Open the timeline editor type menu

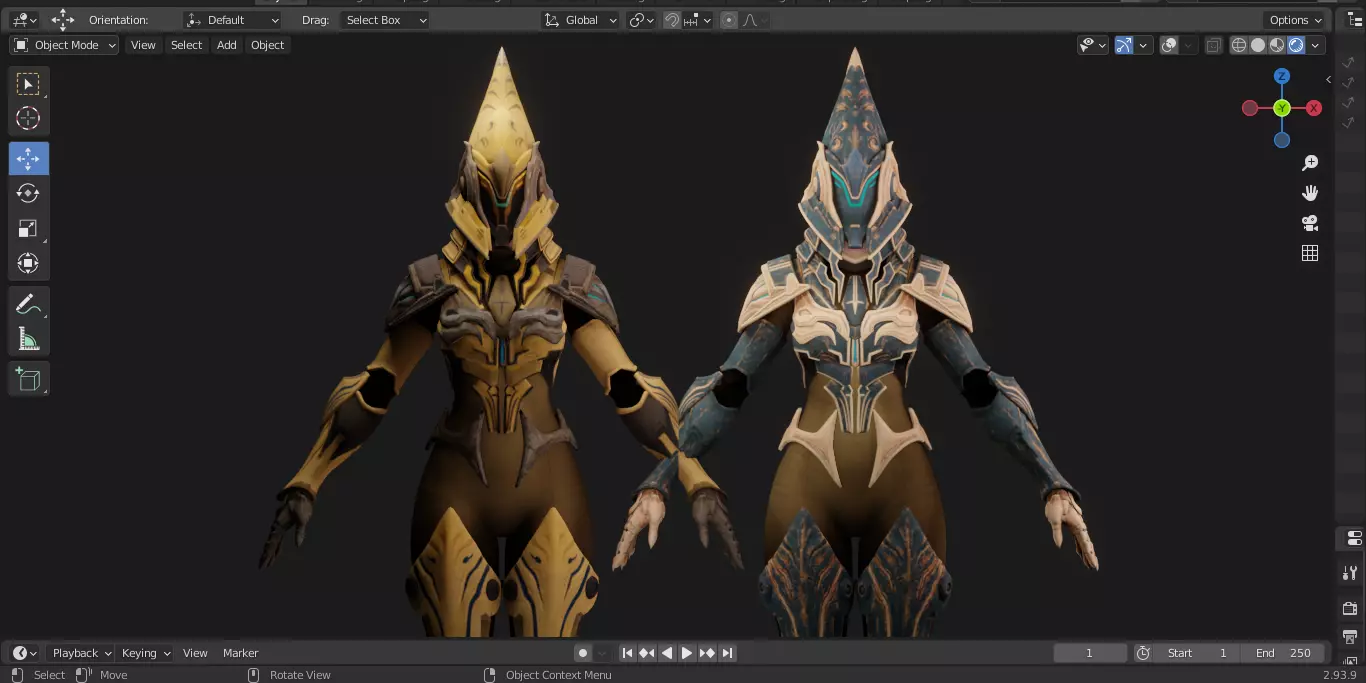coord(24,653)
